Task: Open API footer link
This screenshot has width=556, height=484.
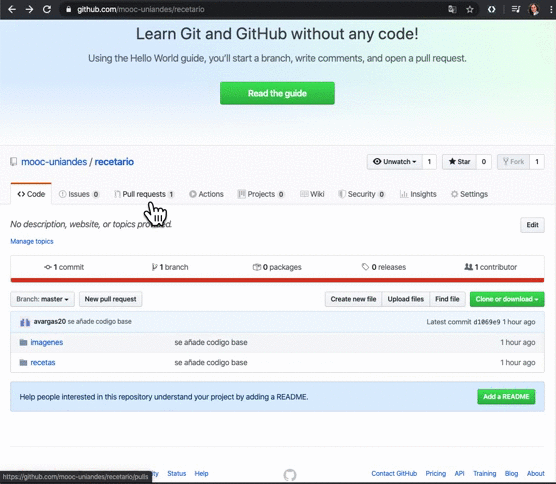Action: [460, 473]
